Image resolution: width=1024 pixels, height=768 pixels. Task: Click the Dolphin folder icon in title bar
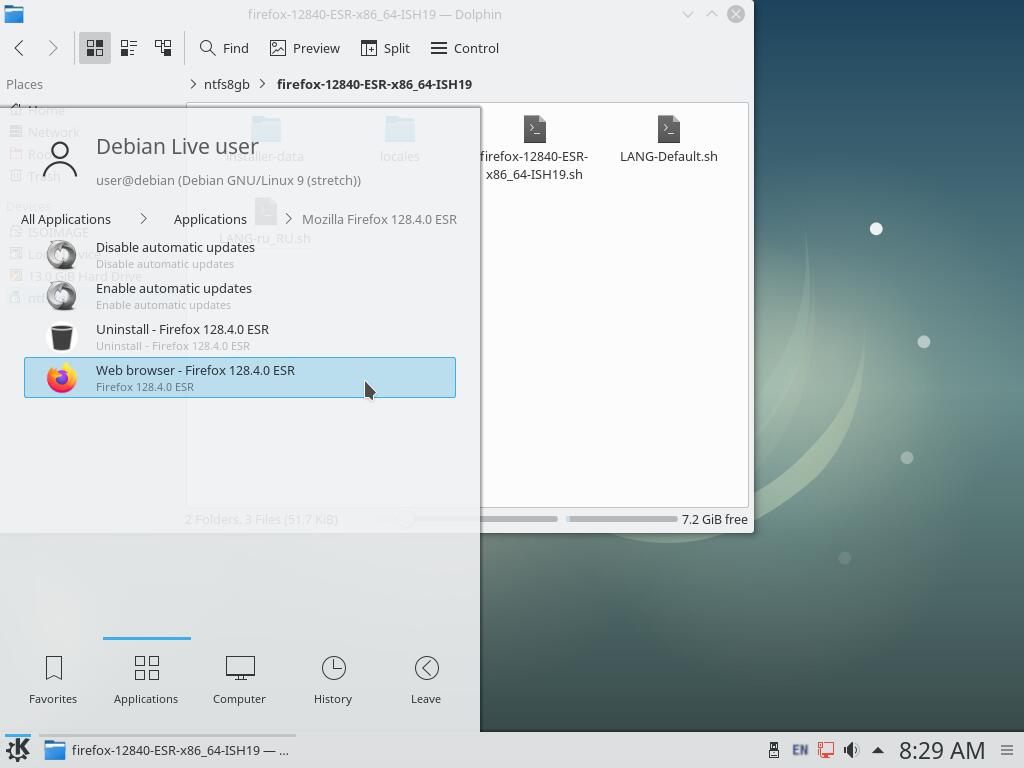pyautogui.click(x=14, y=14)
